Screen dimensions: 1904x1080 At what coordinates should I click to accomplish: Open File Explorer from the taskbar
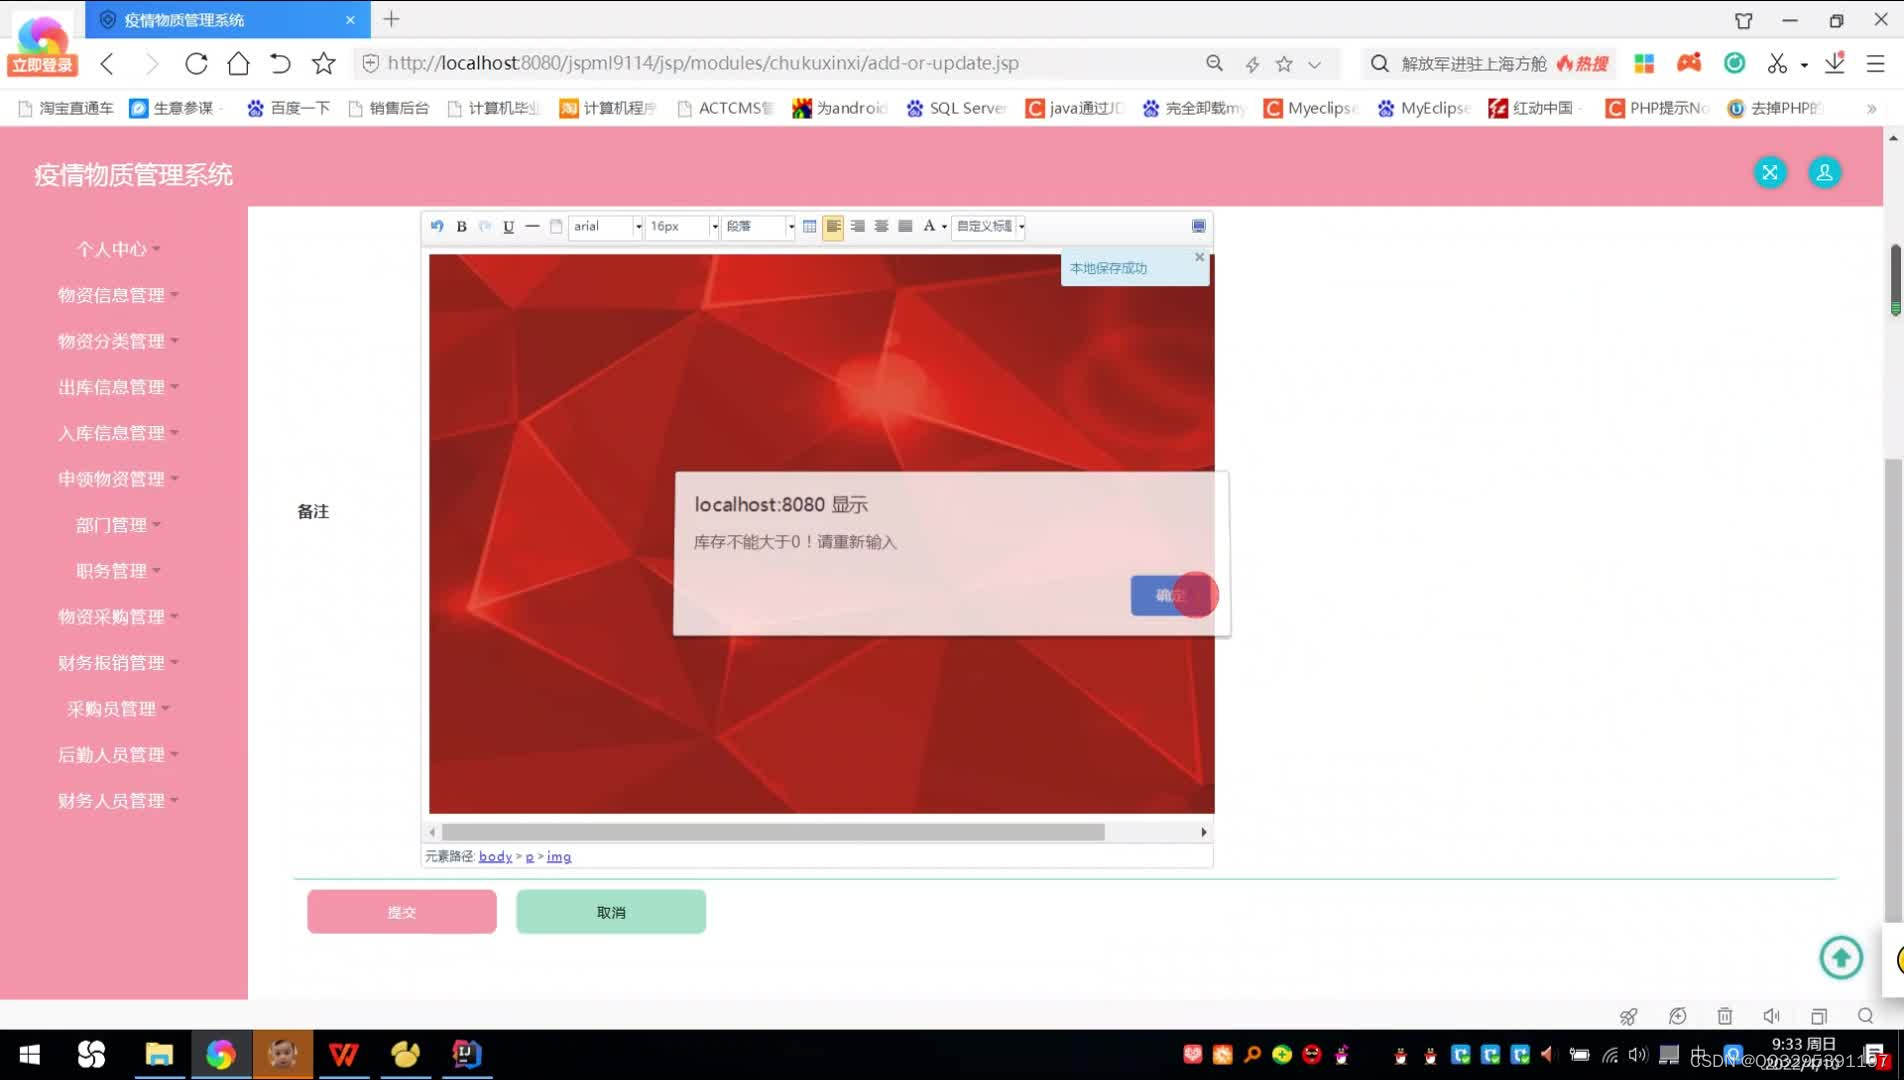158,1054
